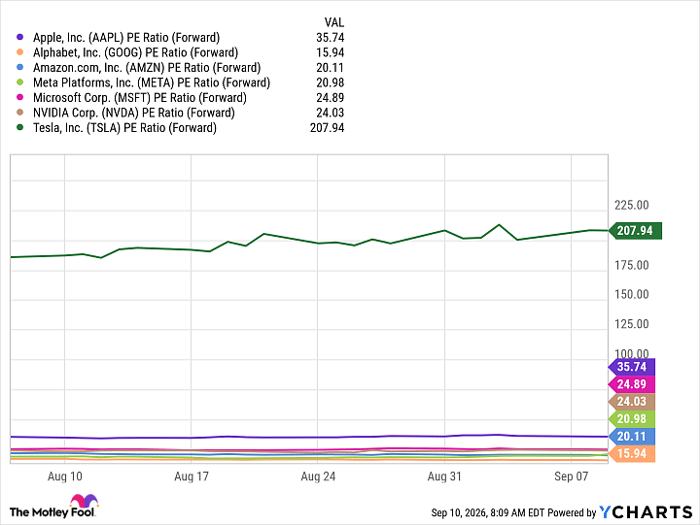Click the Aug 31 x-axis label
This screenshot has width=700, height=525.
pyautogui.click(x=444, y=476)
